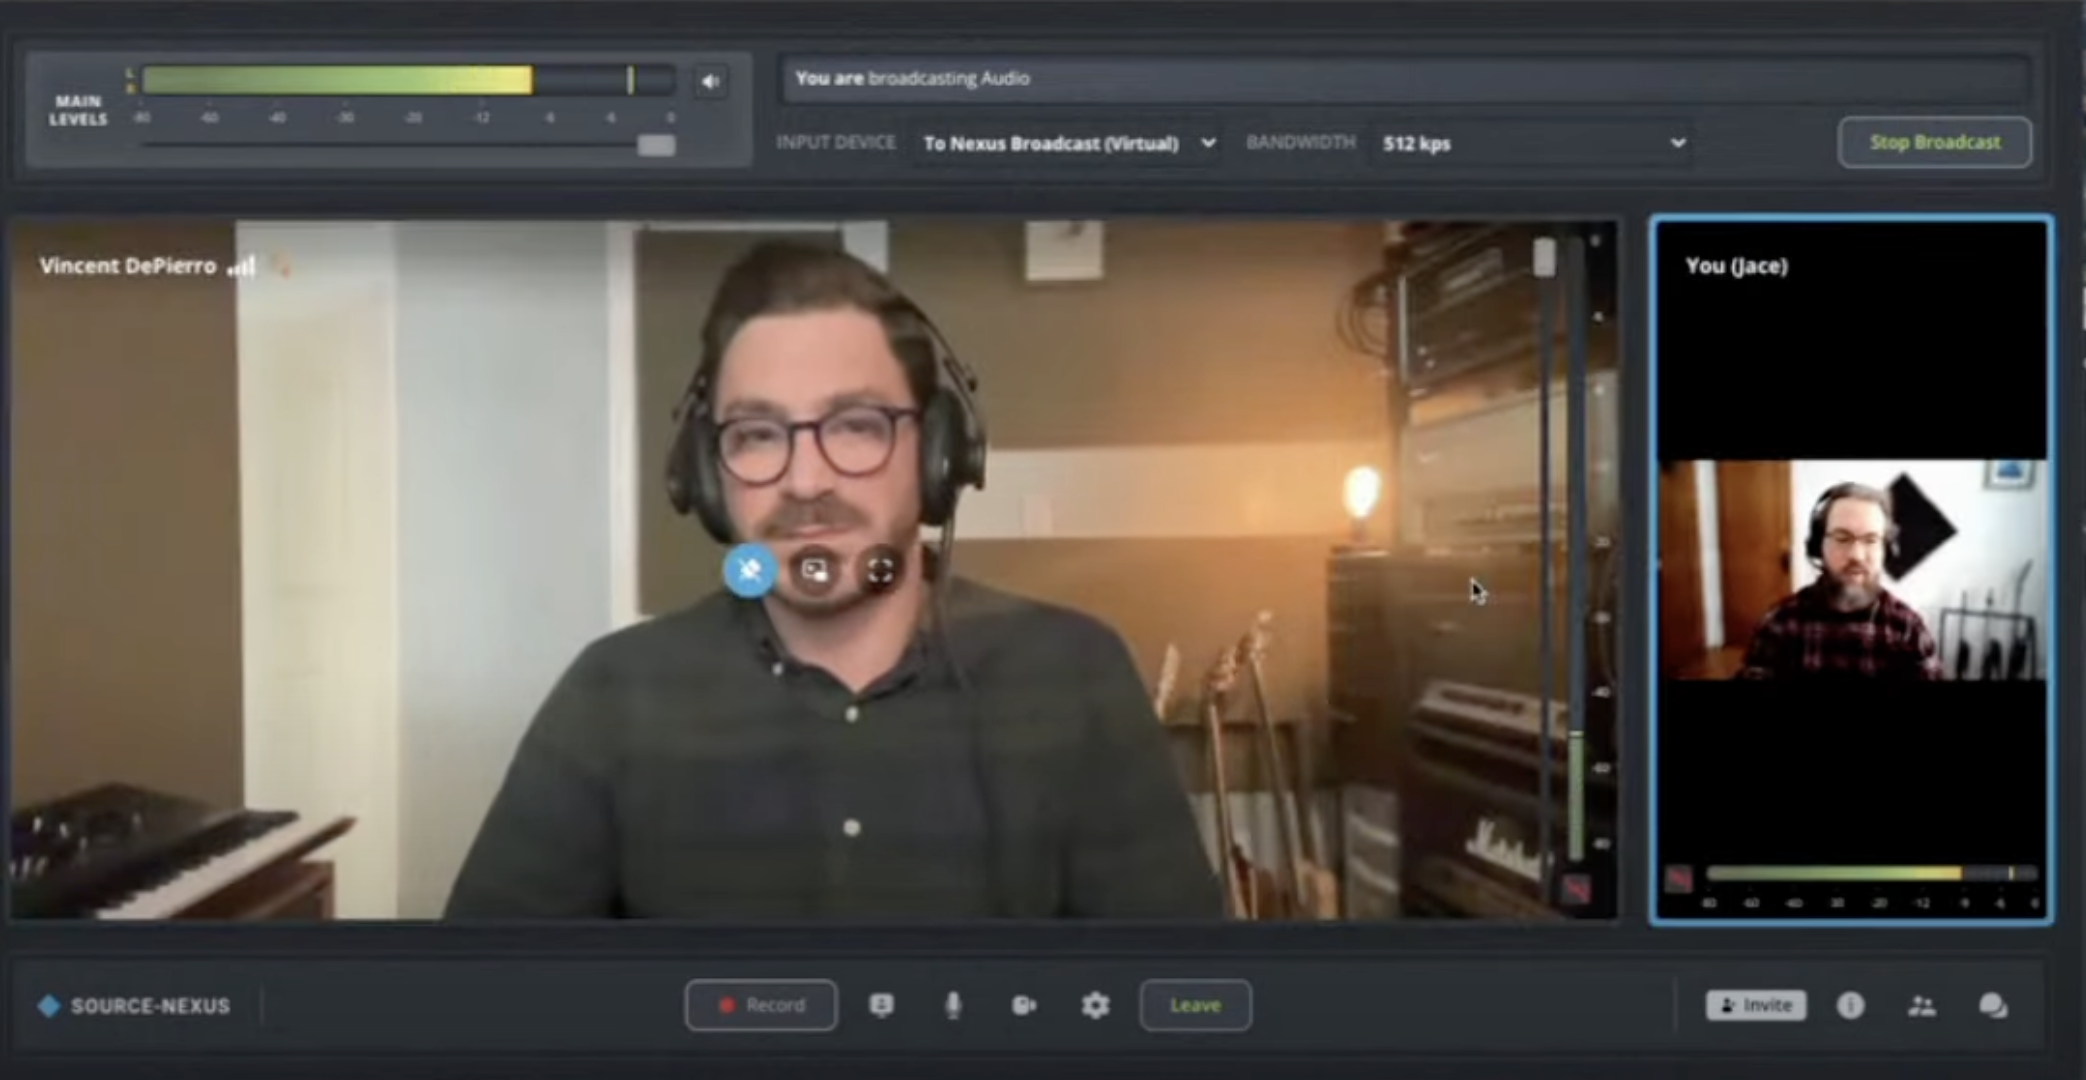Start recording with the Record button
This screenshot has height=1080, width=2086.
pos(761,1005)
